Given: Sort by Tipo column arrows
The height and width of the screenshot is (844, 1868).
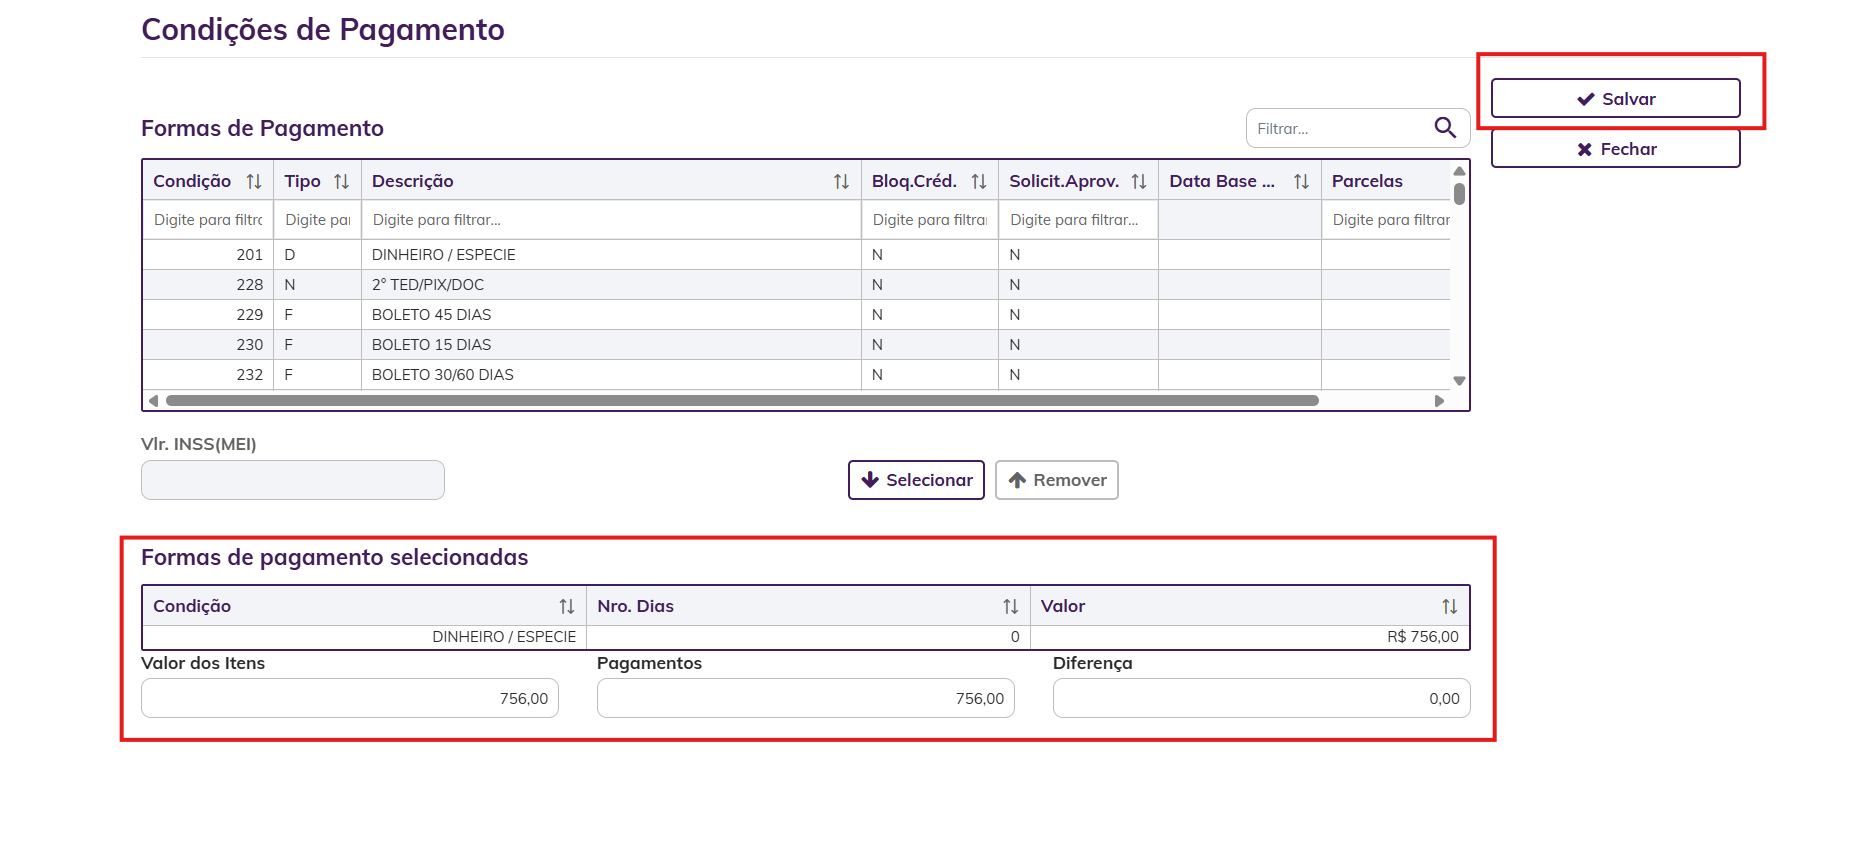Looking at the screenshot, I should 342,181.
